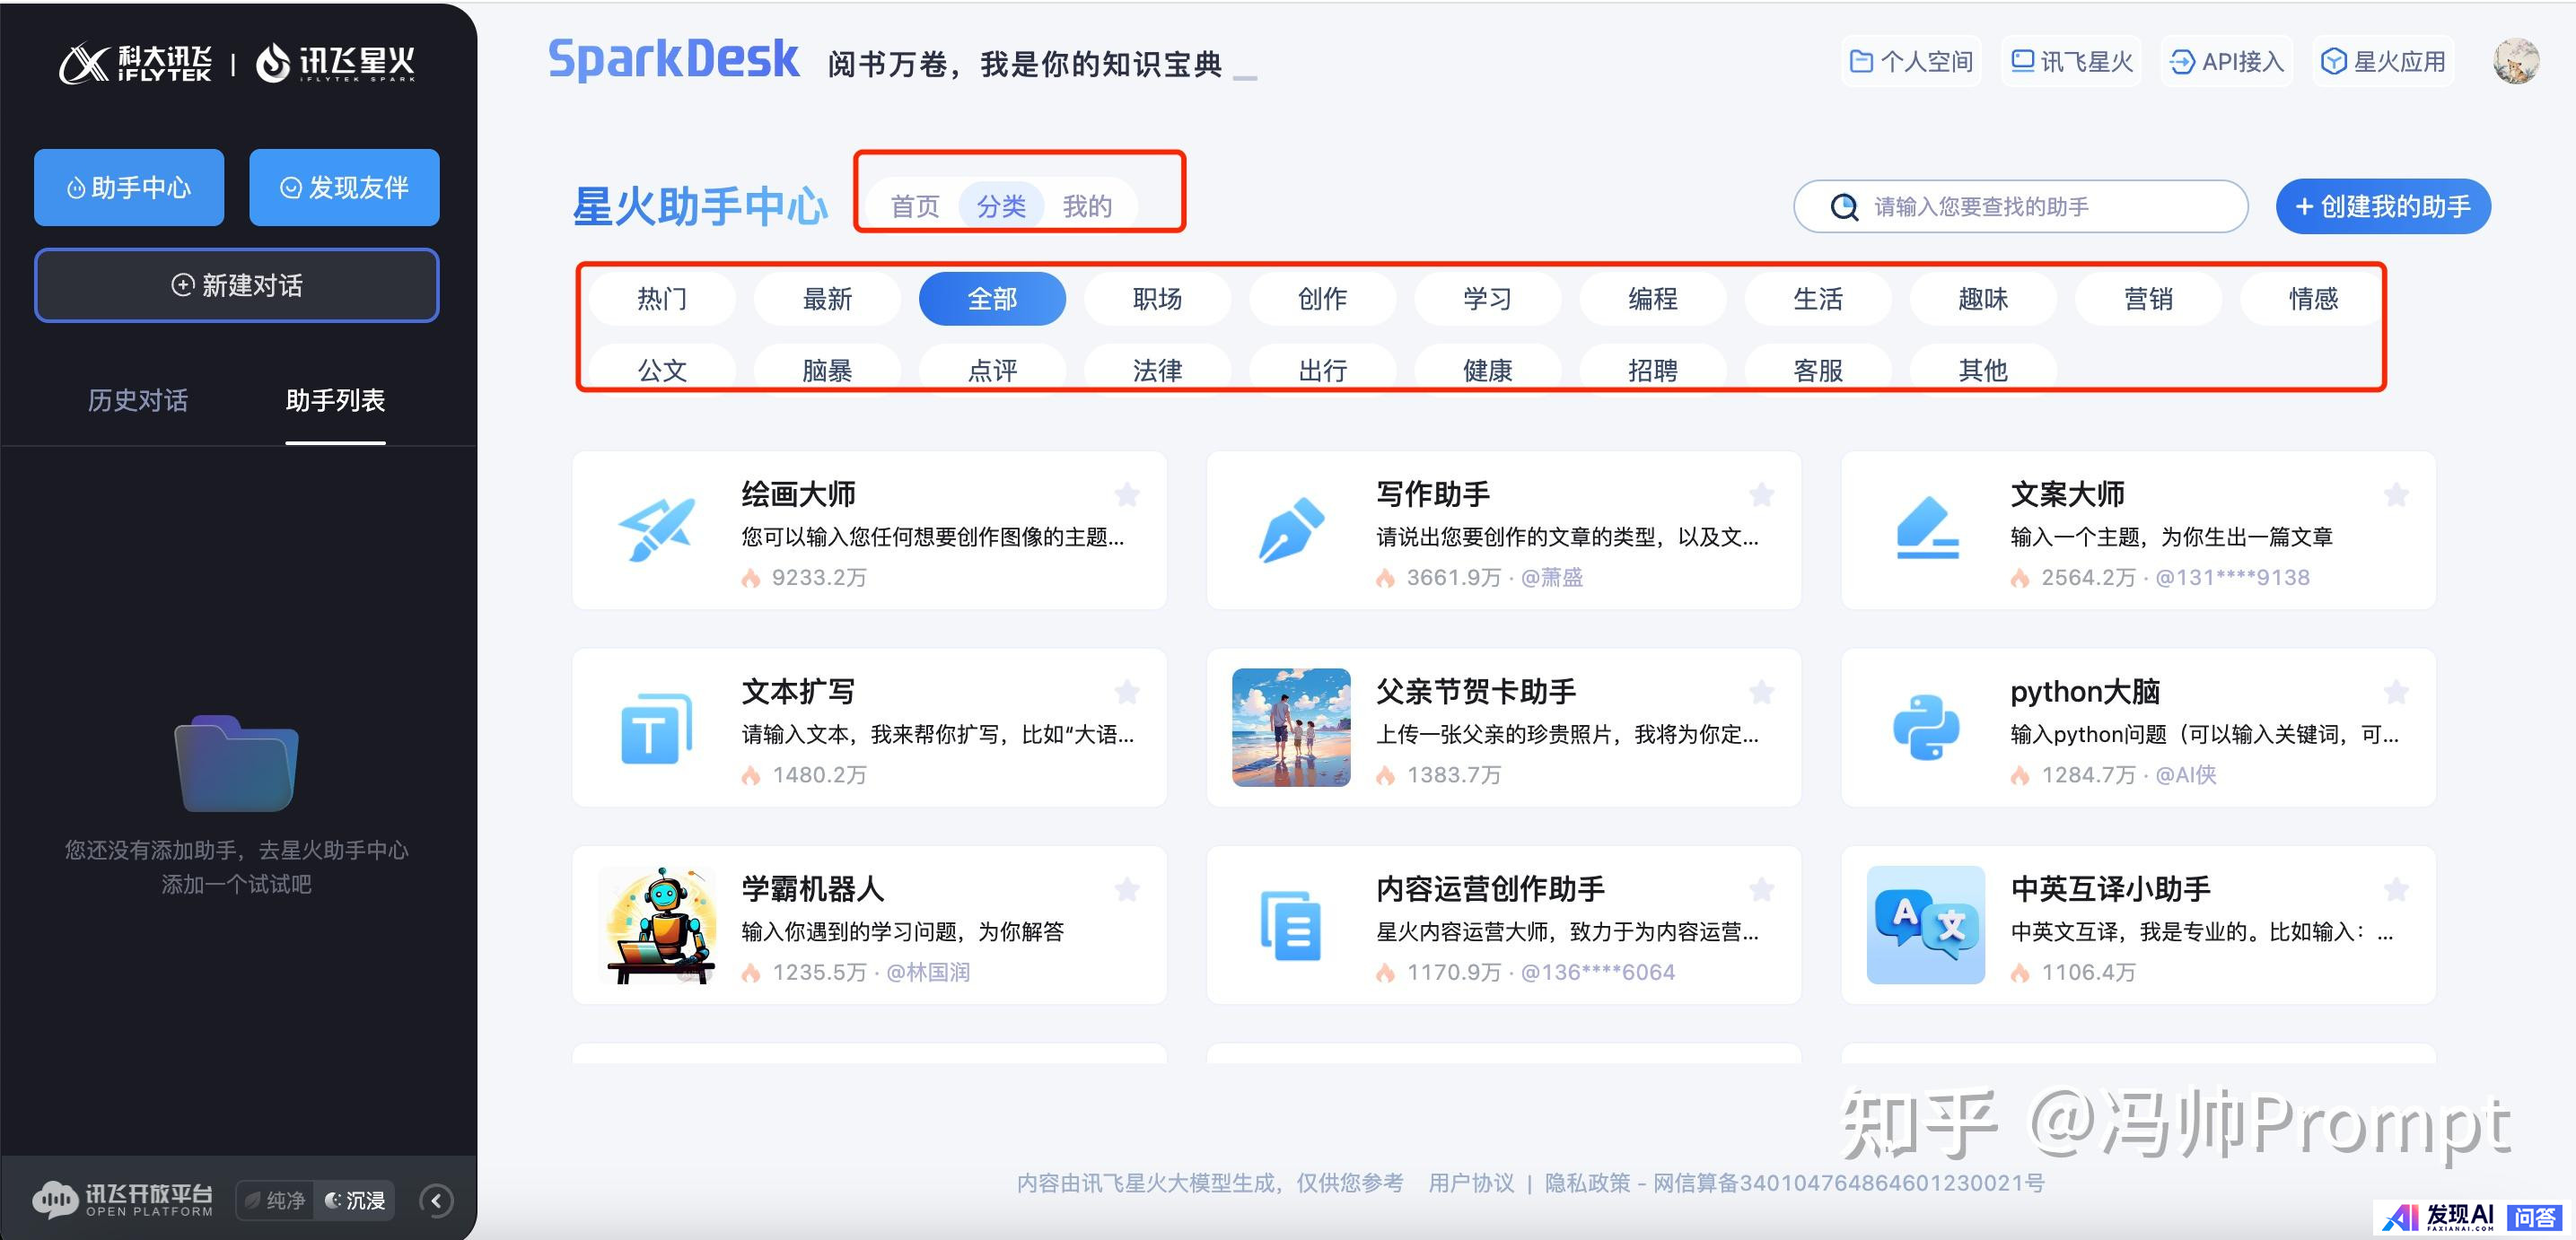The image size is (2576, 1240).
Task: Click the SparkDesk title logo
Action: (x=673, y=59)
